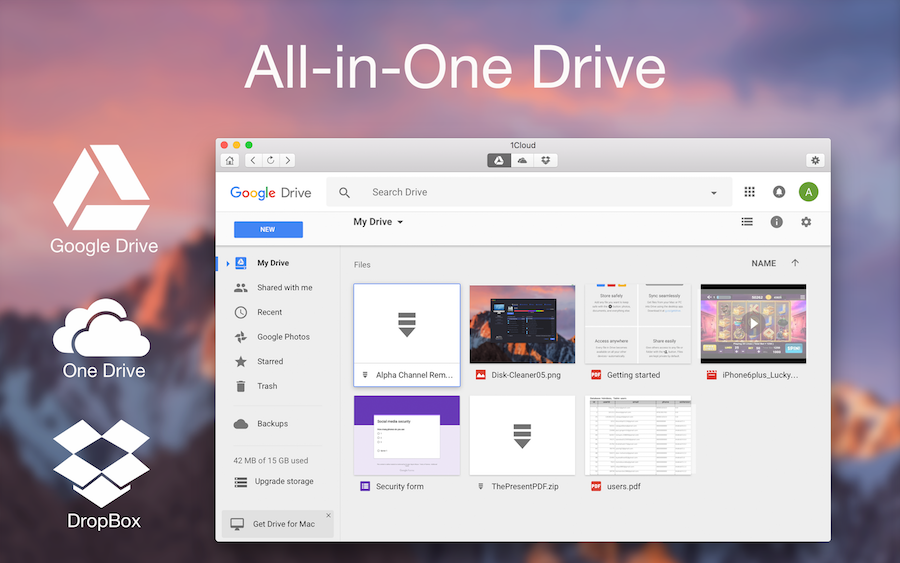Navigate back with the left arrow
Screen dimensions: 900x563
click(253, 161)
